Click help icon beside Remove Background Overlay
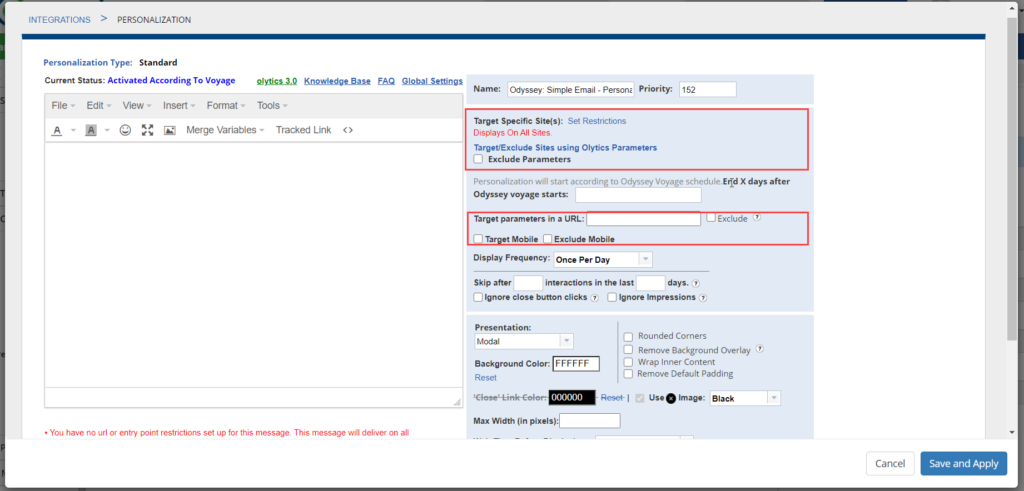Screen dimensions: 1024x491 coord(760,349)
